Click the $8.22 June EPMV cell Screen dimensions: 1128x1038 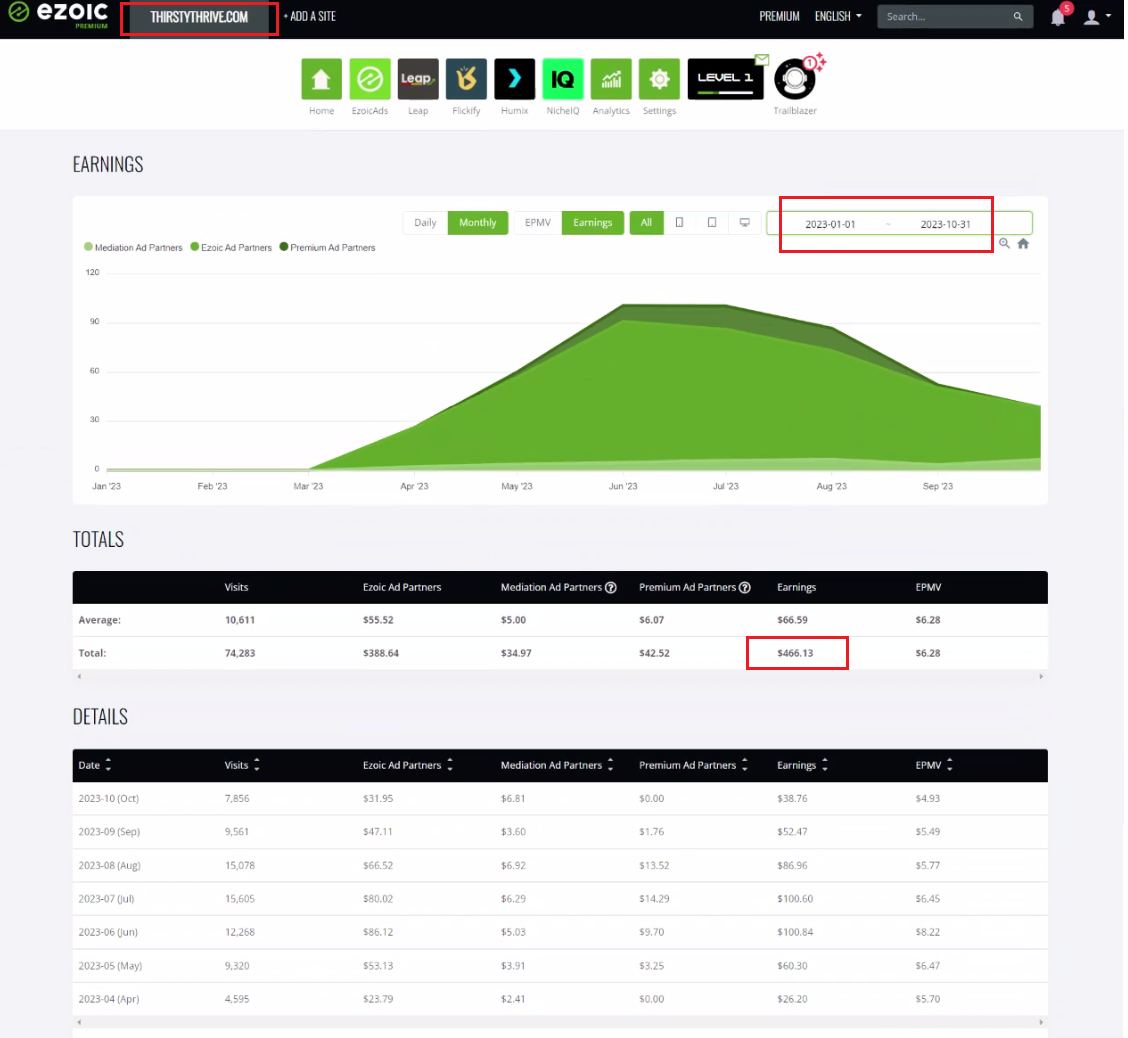[x=927, y=932]
